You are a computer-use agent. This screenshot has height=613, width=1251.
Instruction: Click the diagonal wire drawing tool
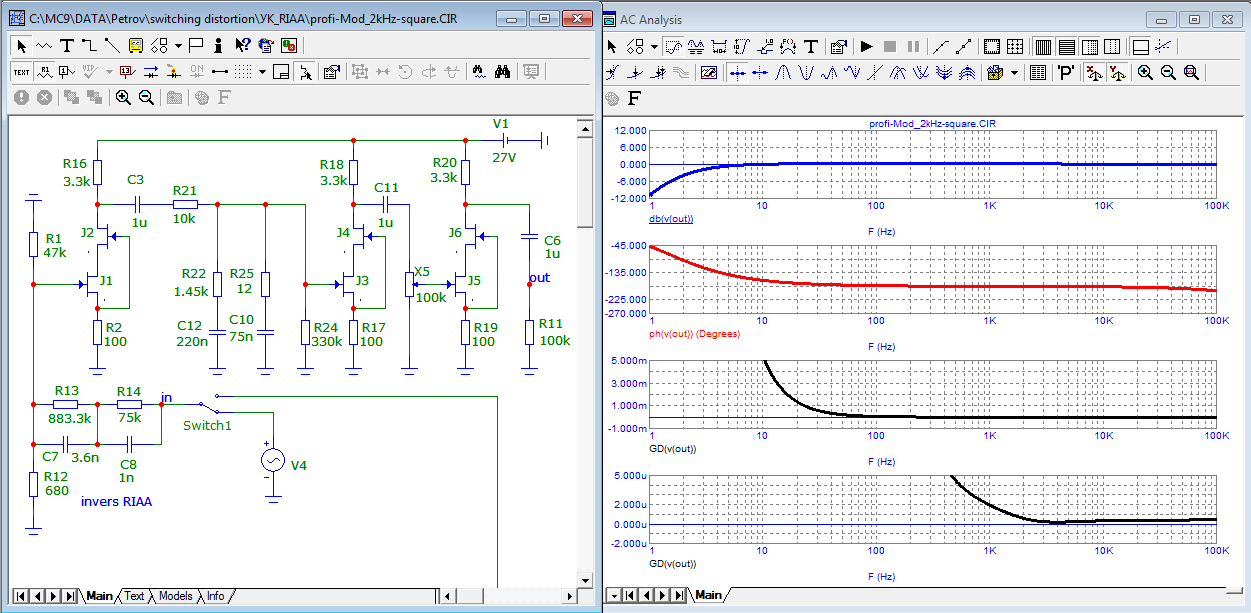(x=111, y=45)
